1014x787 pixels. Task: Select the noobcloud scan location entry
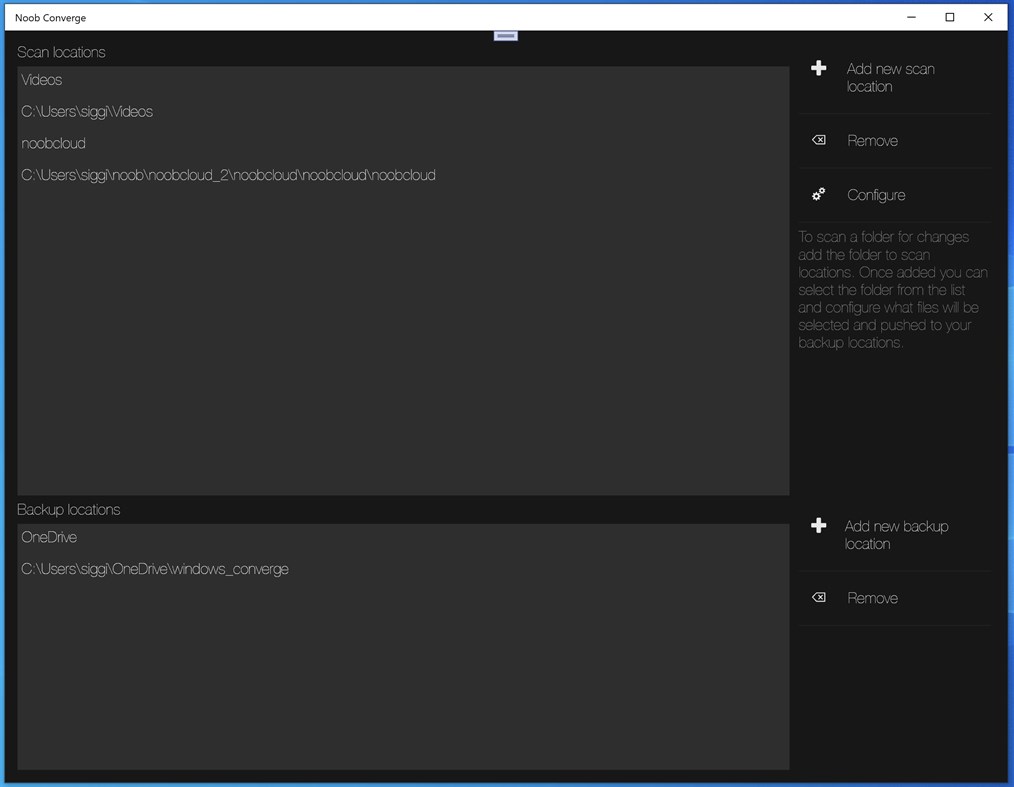tap(53, 143)
